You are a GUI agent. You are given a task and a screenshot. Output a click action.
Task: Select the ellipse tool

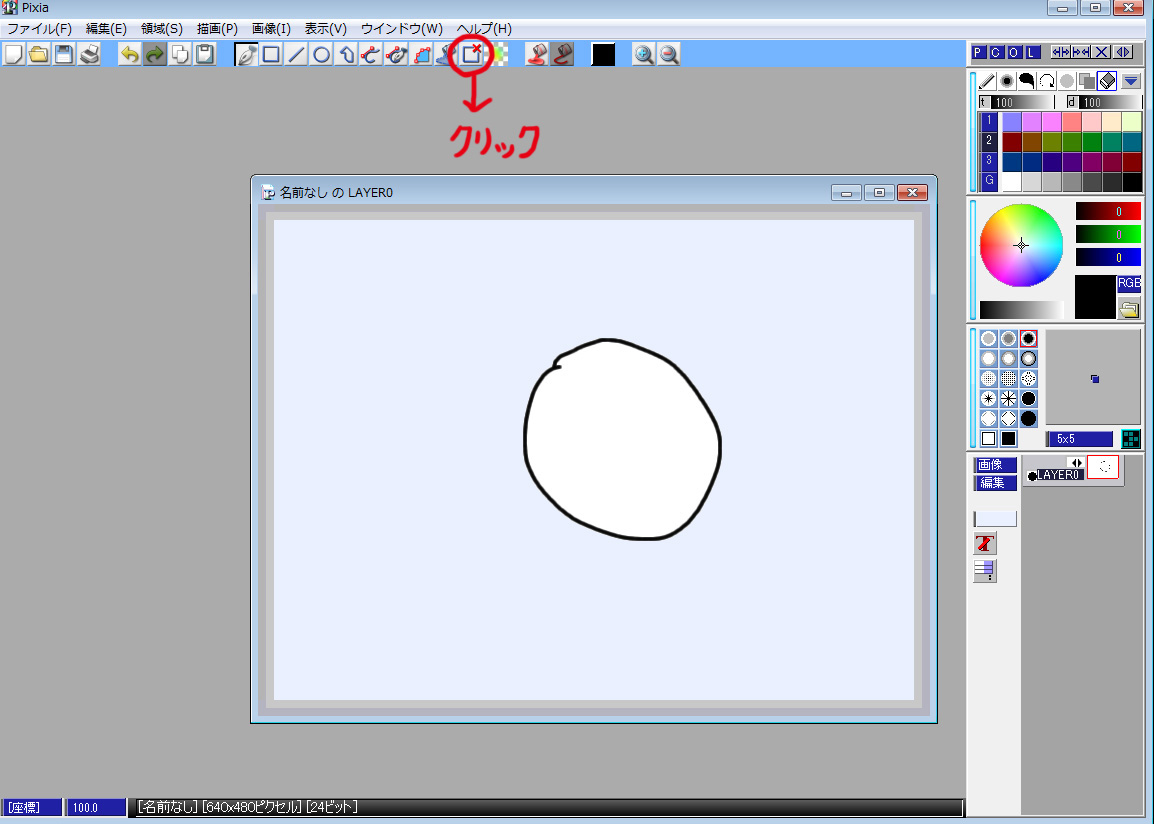[321, 54]
